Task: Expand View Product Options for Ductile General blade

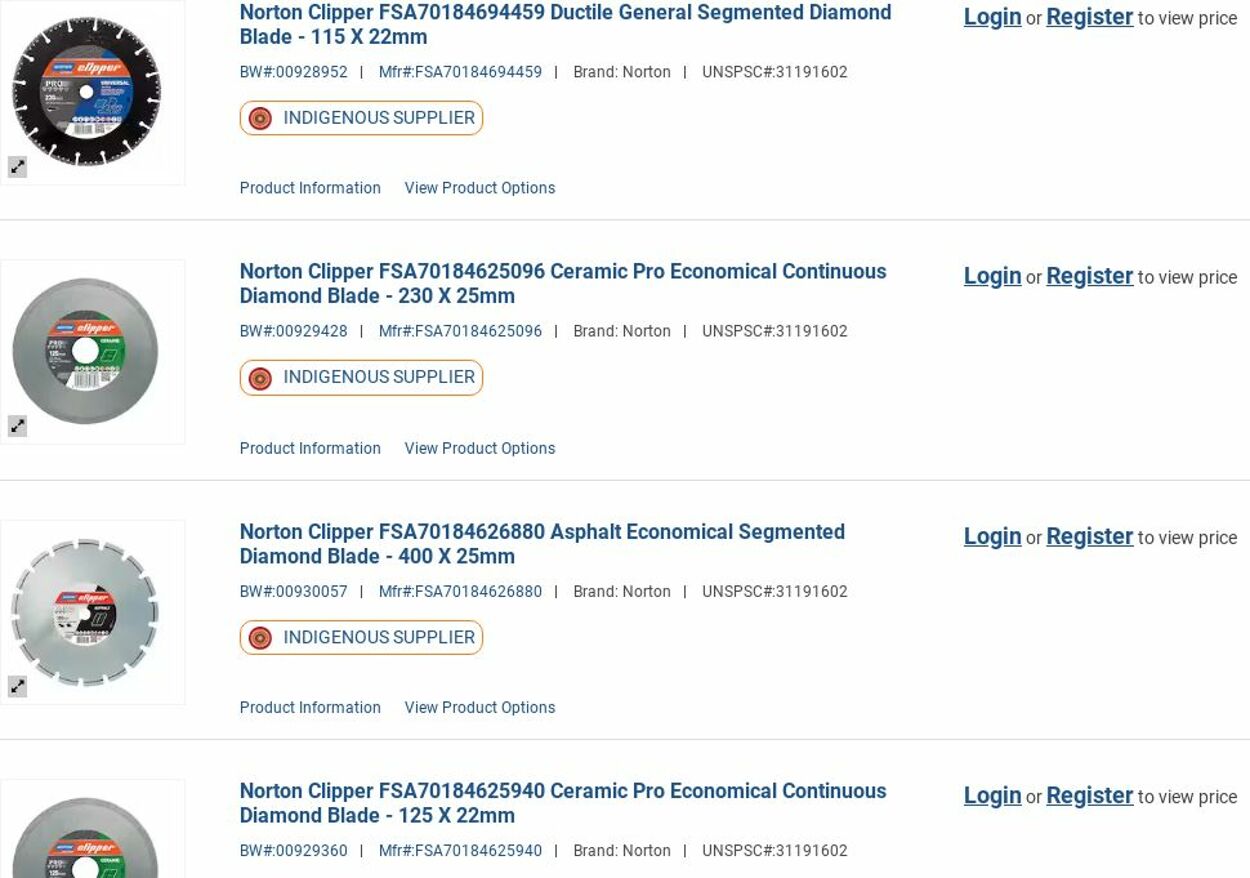Action: click(479, 188)
